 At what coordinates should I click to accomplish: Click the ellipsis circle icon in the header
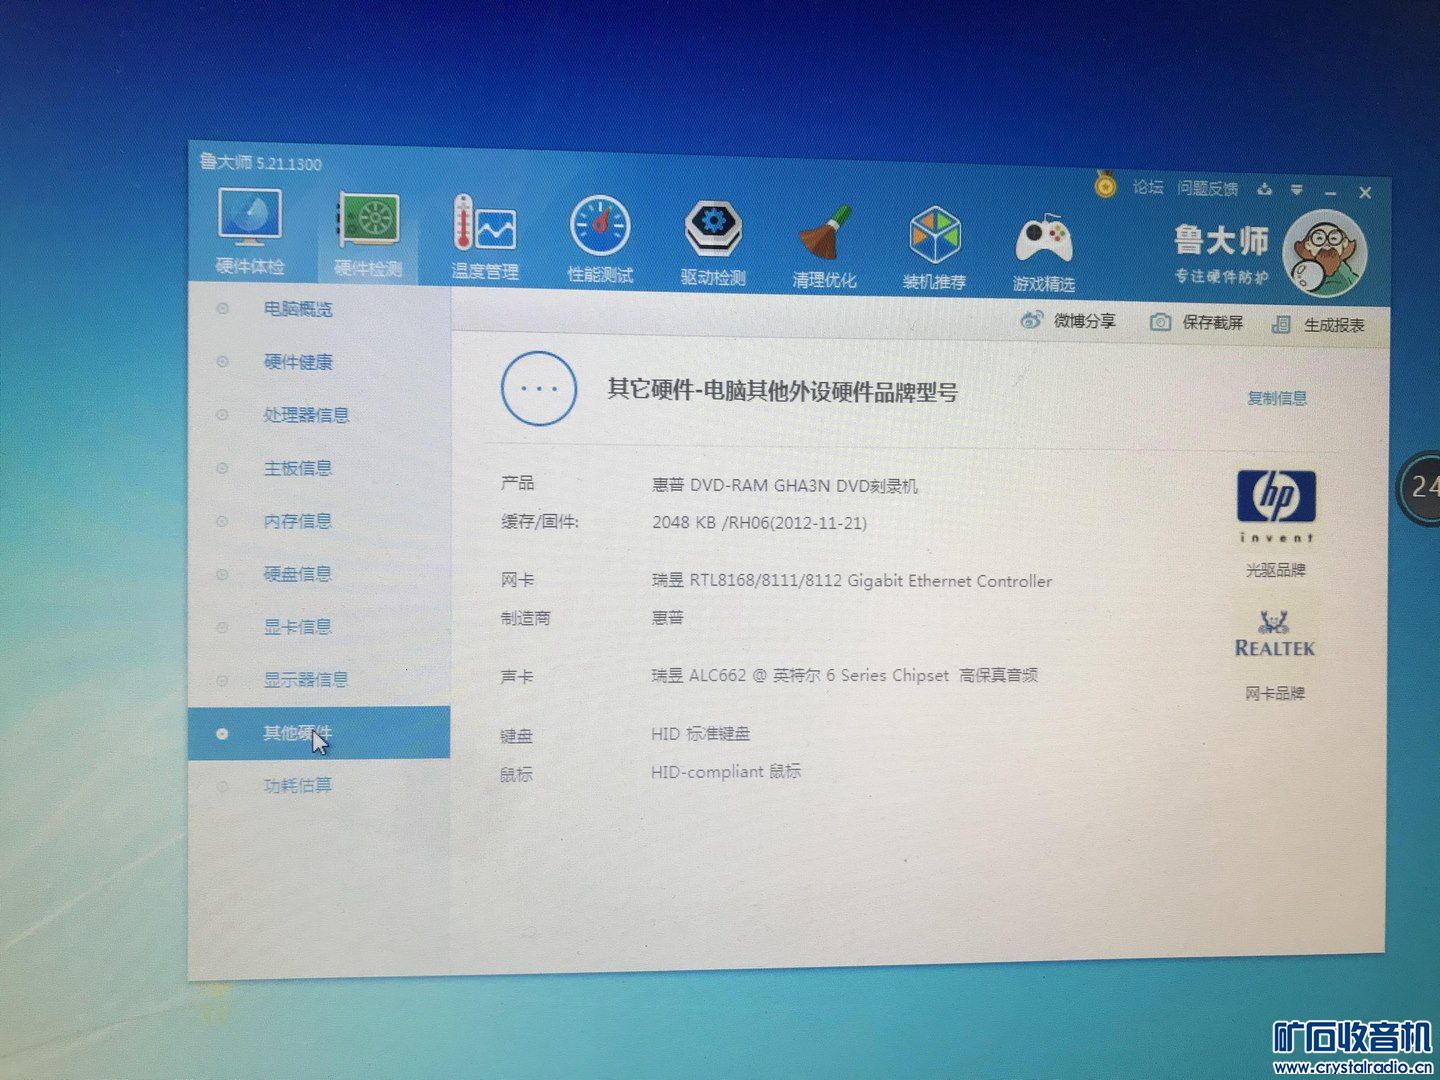click(539, 389)
